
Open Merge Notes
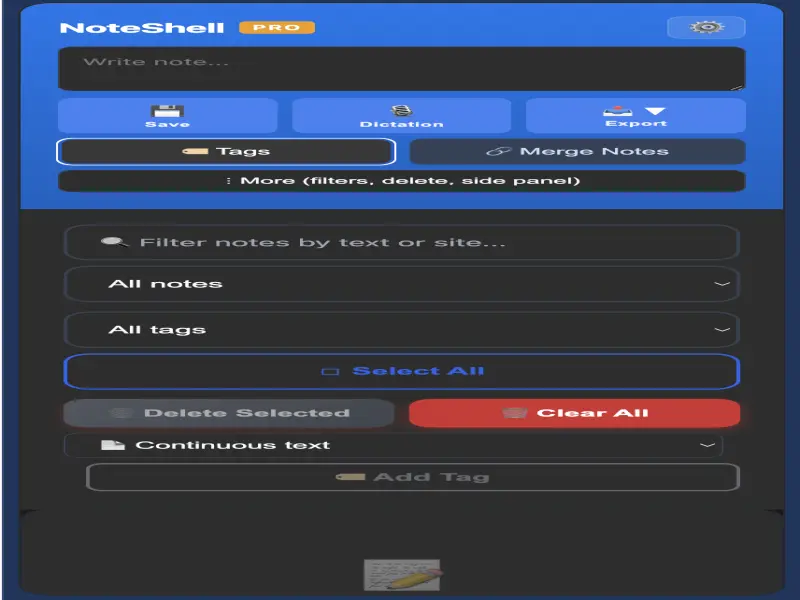(x=577, y=151)
